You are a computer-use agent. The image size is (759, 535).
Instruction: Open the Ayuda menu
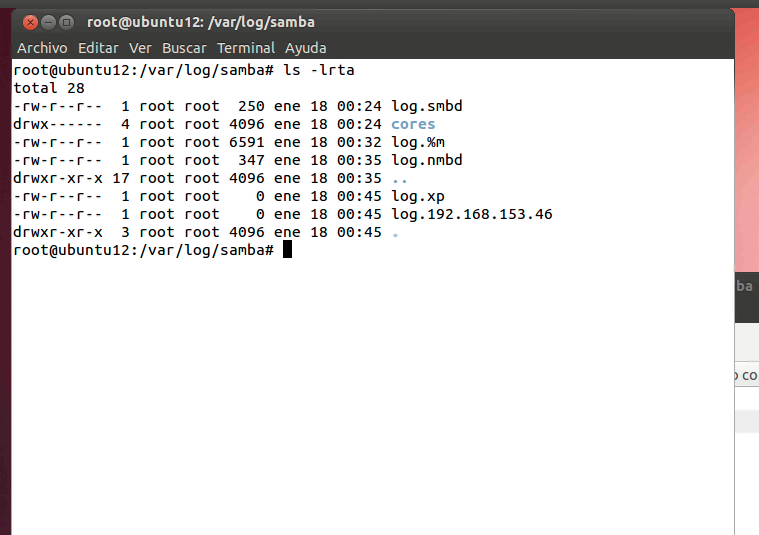coord(305,48)
